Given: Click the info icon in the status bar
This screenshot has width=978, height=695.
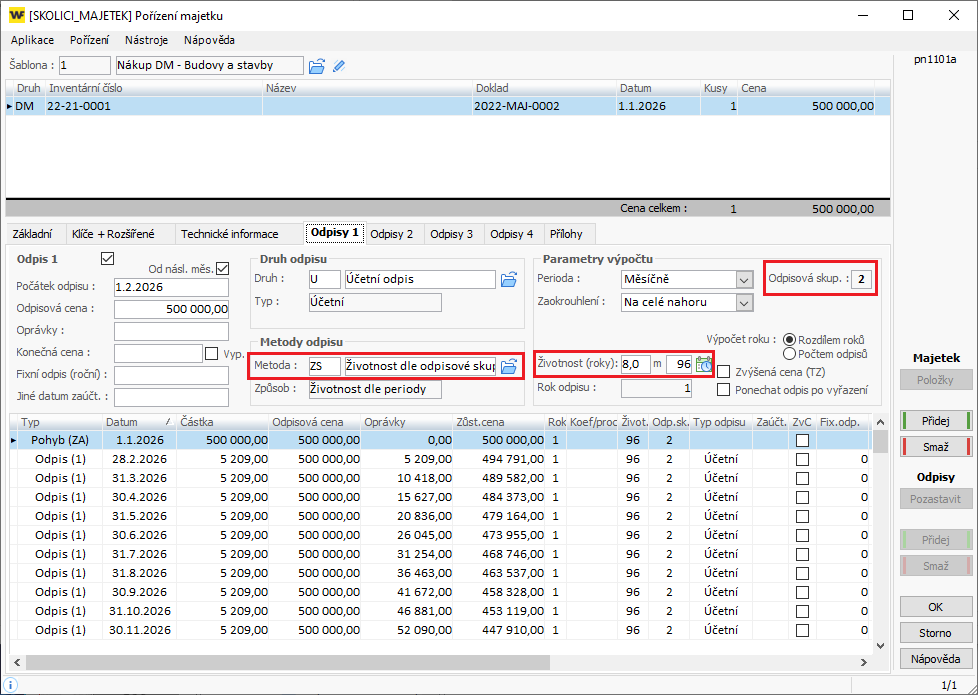Looking at the screenshot, I should click(x=11, y=684).
